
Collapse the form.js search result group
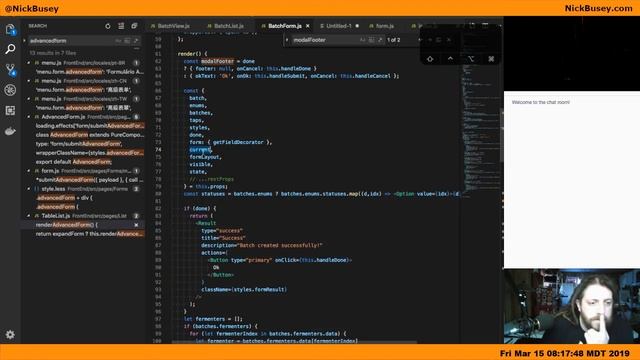click(x=29, y=171)
